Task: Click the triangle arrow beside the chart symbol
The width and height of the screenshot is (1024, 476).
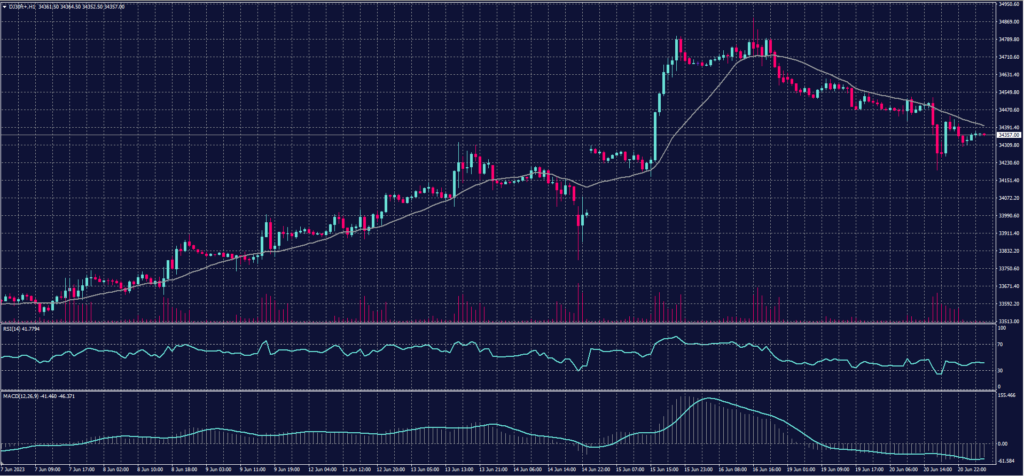Action: [x=4, y=5]
